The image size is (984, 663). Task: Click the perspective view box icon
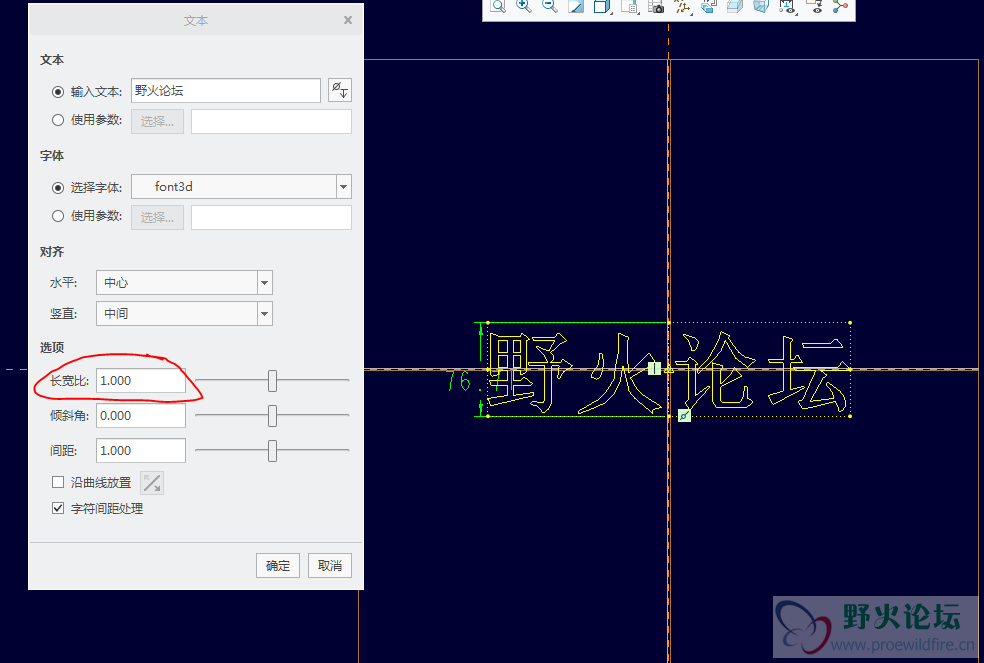tap(761, 6)
